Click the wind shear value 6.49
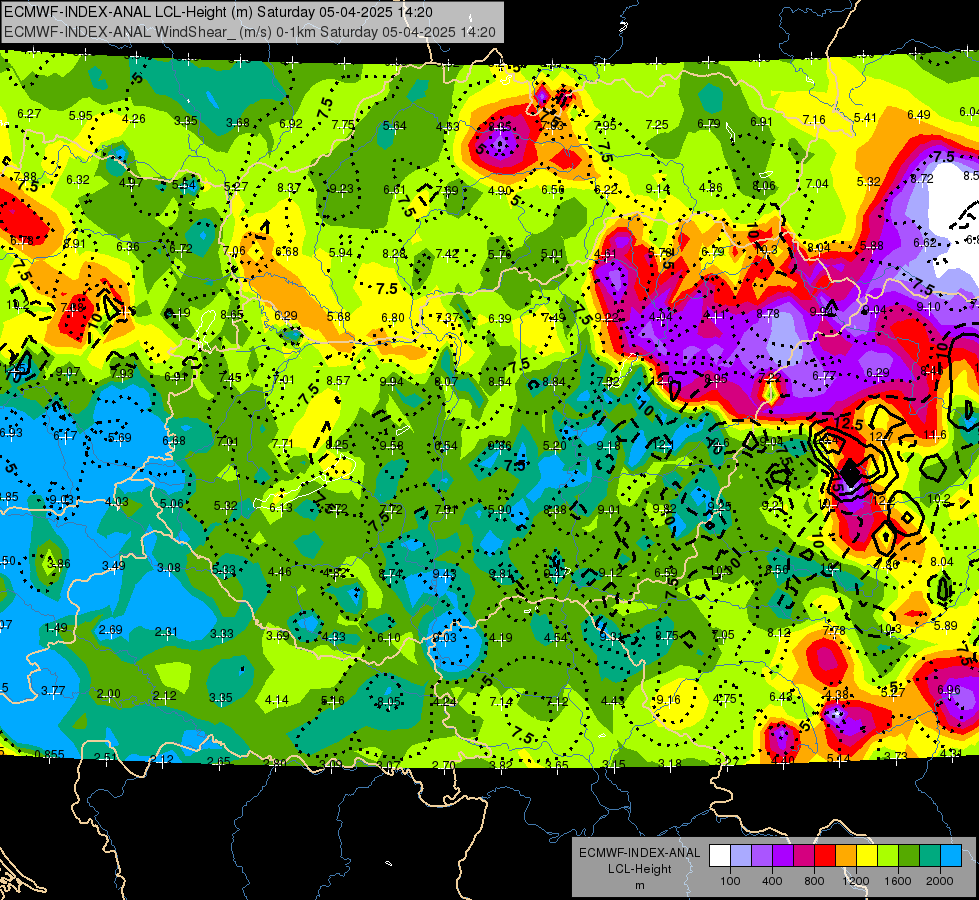This screenshot has width=979, height=900. click(918, 114)
